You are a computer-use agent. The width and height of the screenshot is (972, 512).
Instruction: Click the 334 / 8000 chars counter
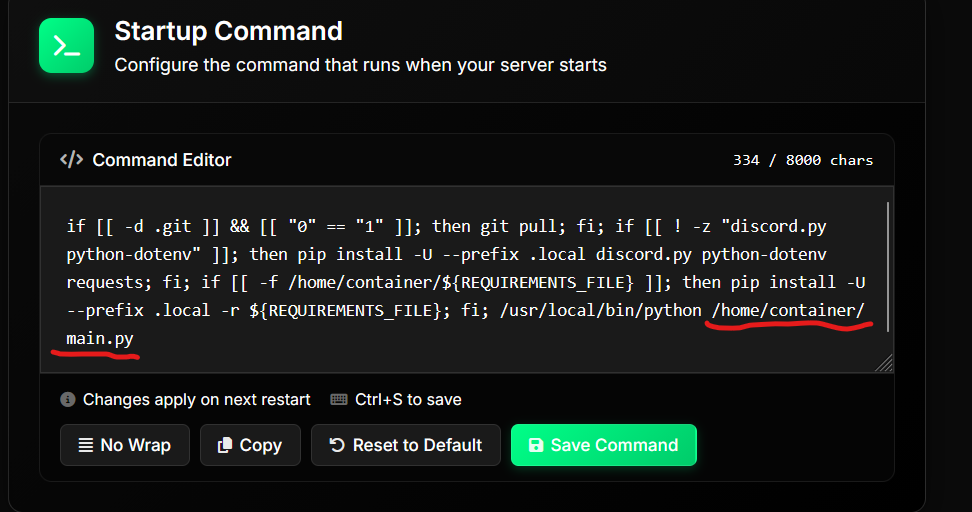pyautogui.click(x=802, y=160)
